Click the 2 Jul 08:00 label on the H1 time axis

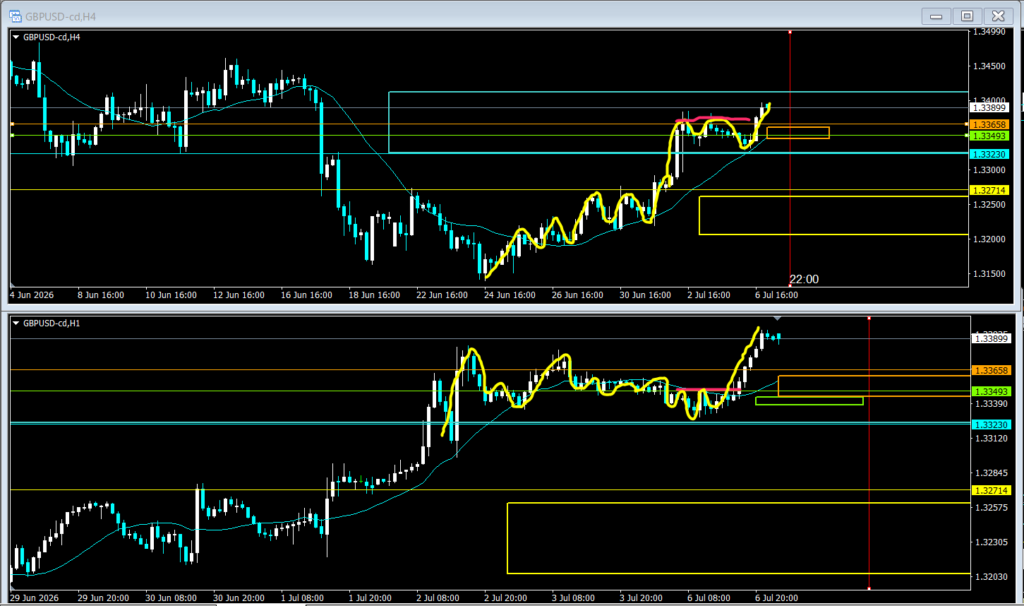pyautogui.click(x=438, y=598)
